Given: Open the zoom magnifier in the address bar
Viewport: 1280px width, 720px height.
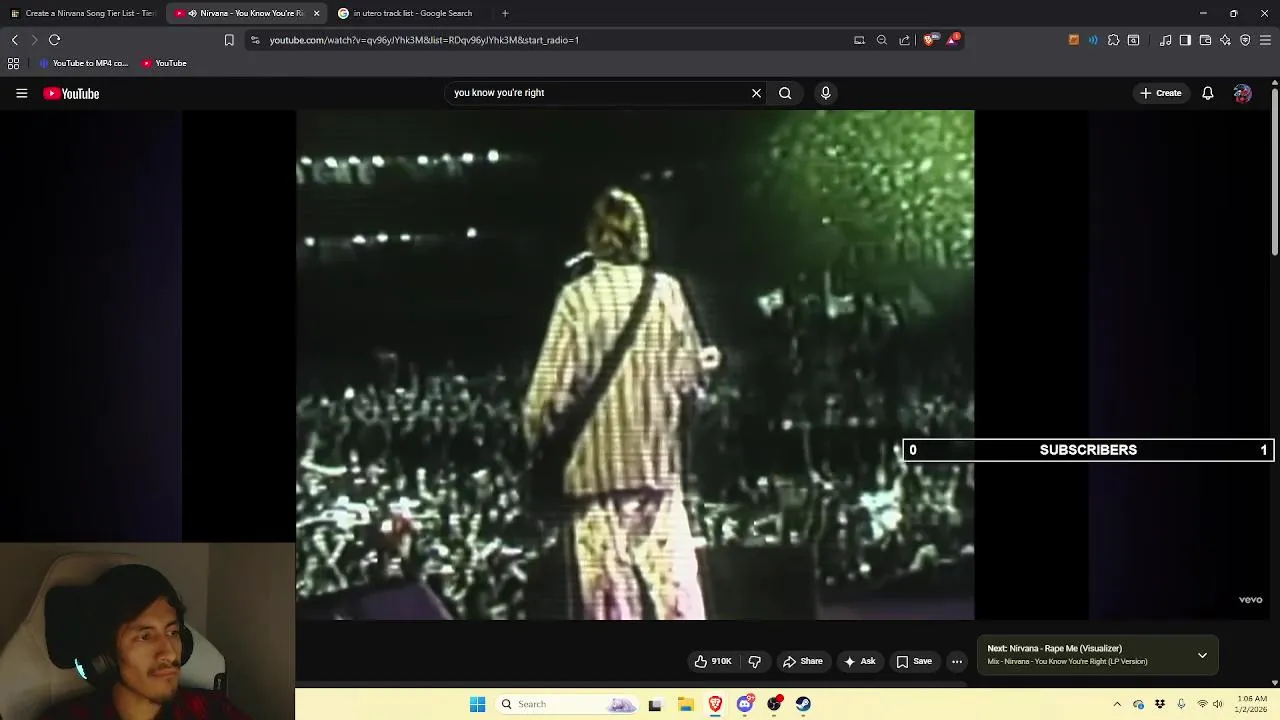Looking at the screenshot, I should 882,40.
